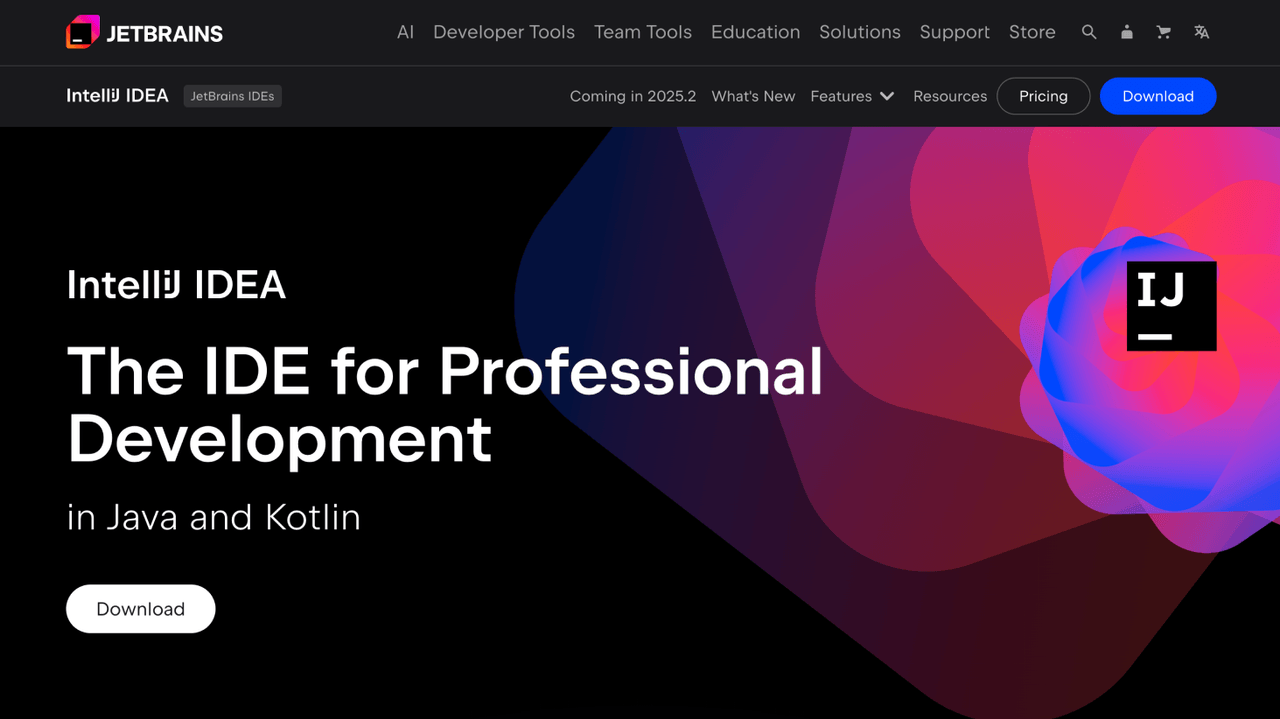Click the JetBrains logo icon

click(x=83, y=31)
